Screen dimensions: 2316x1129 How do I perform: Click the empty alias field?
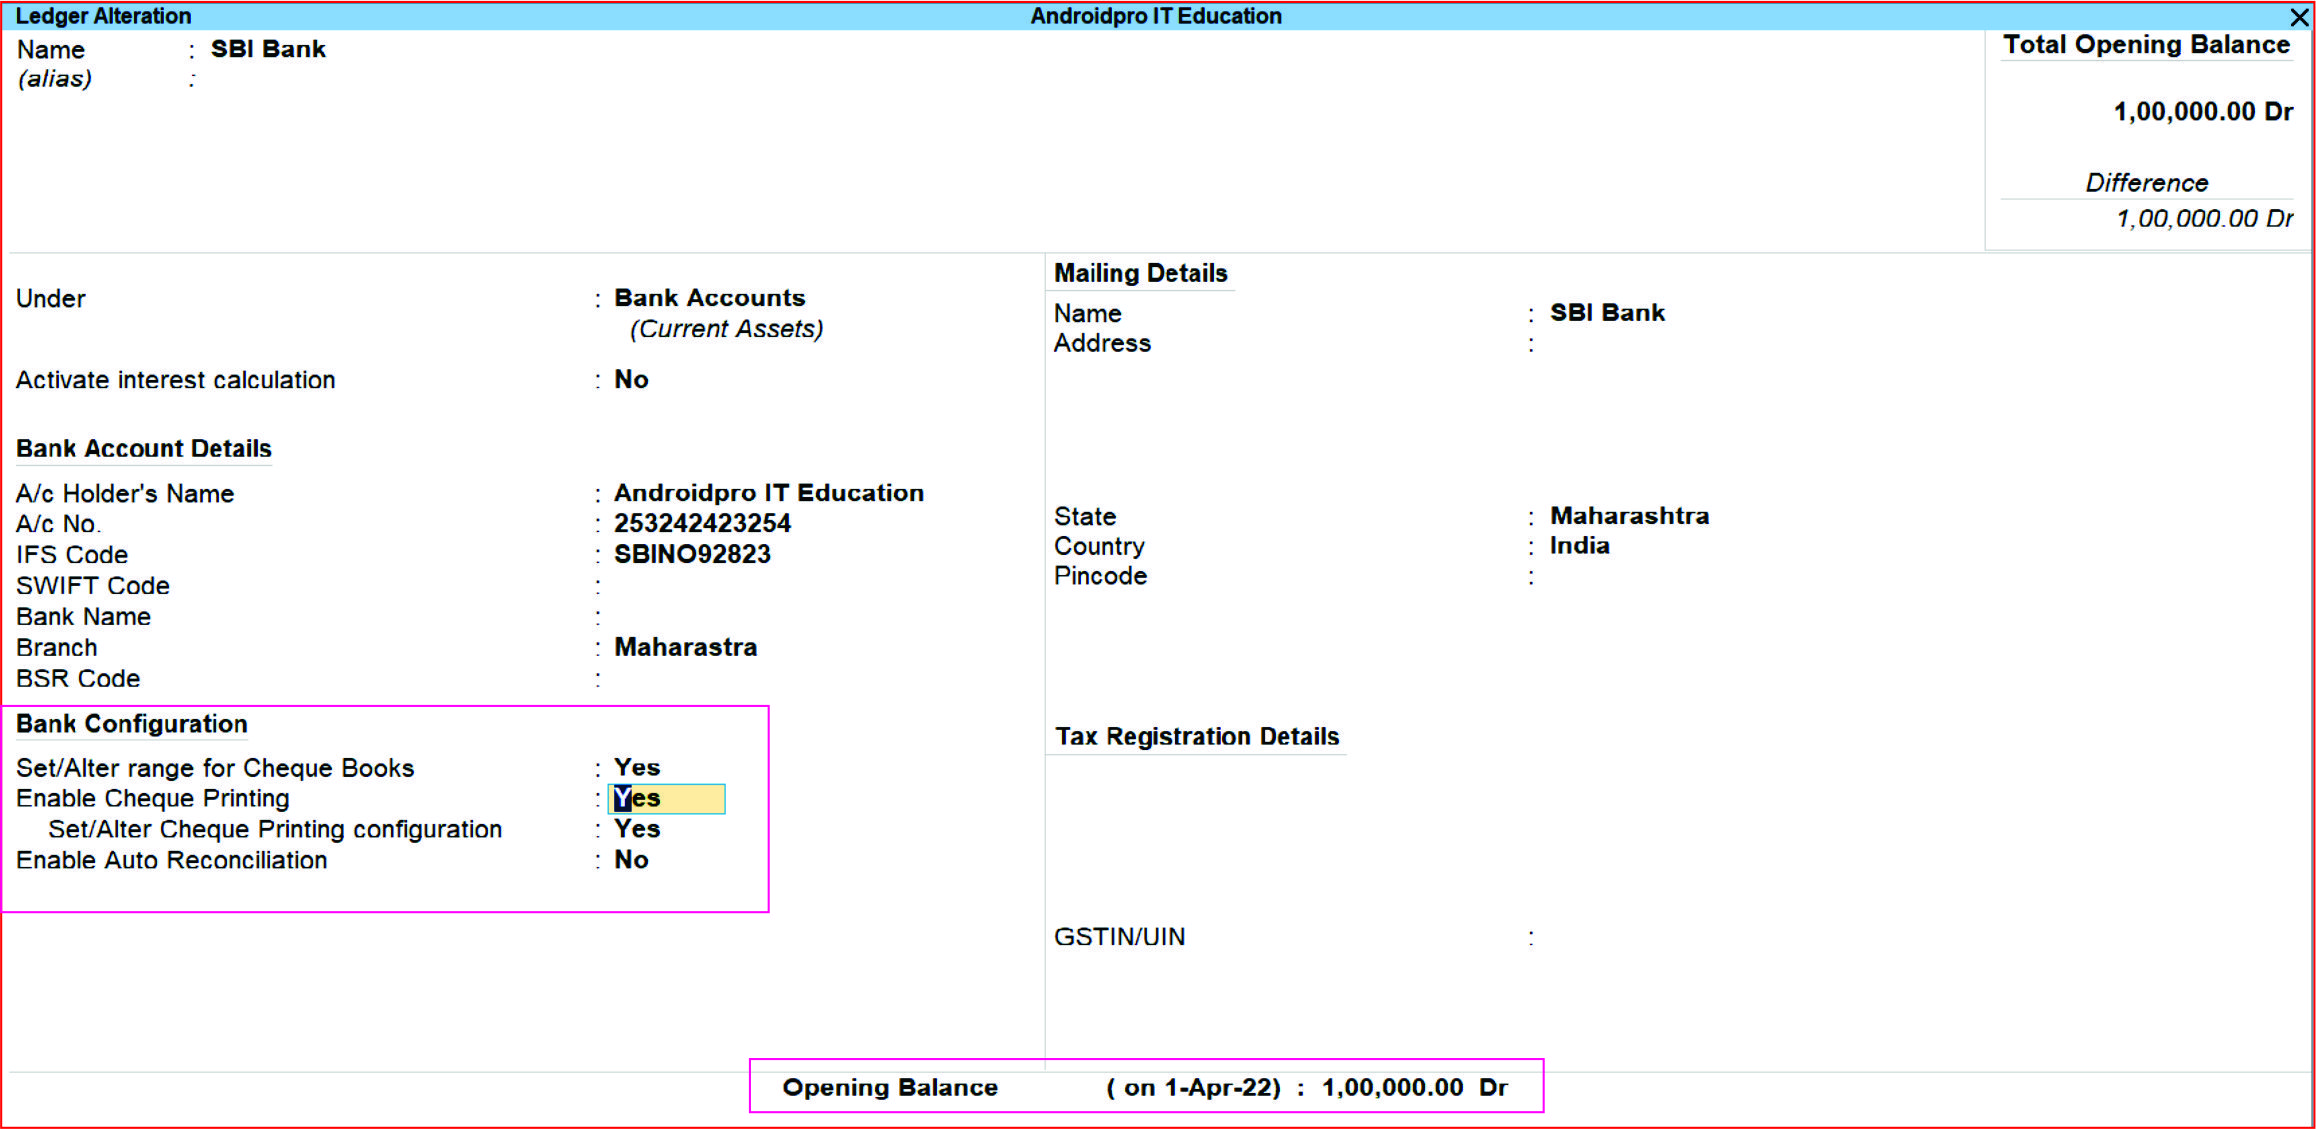[260, 79]
